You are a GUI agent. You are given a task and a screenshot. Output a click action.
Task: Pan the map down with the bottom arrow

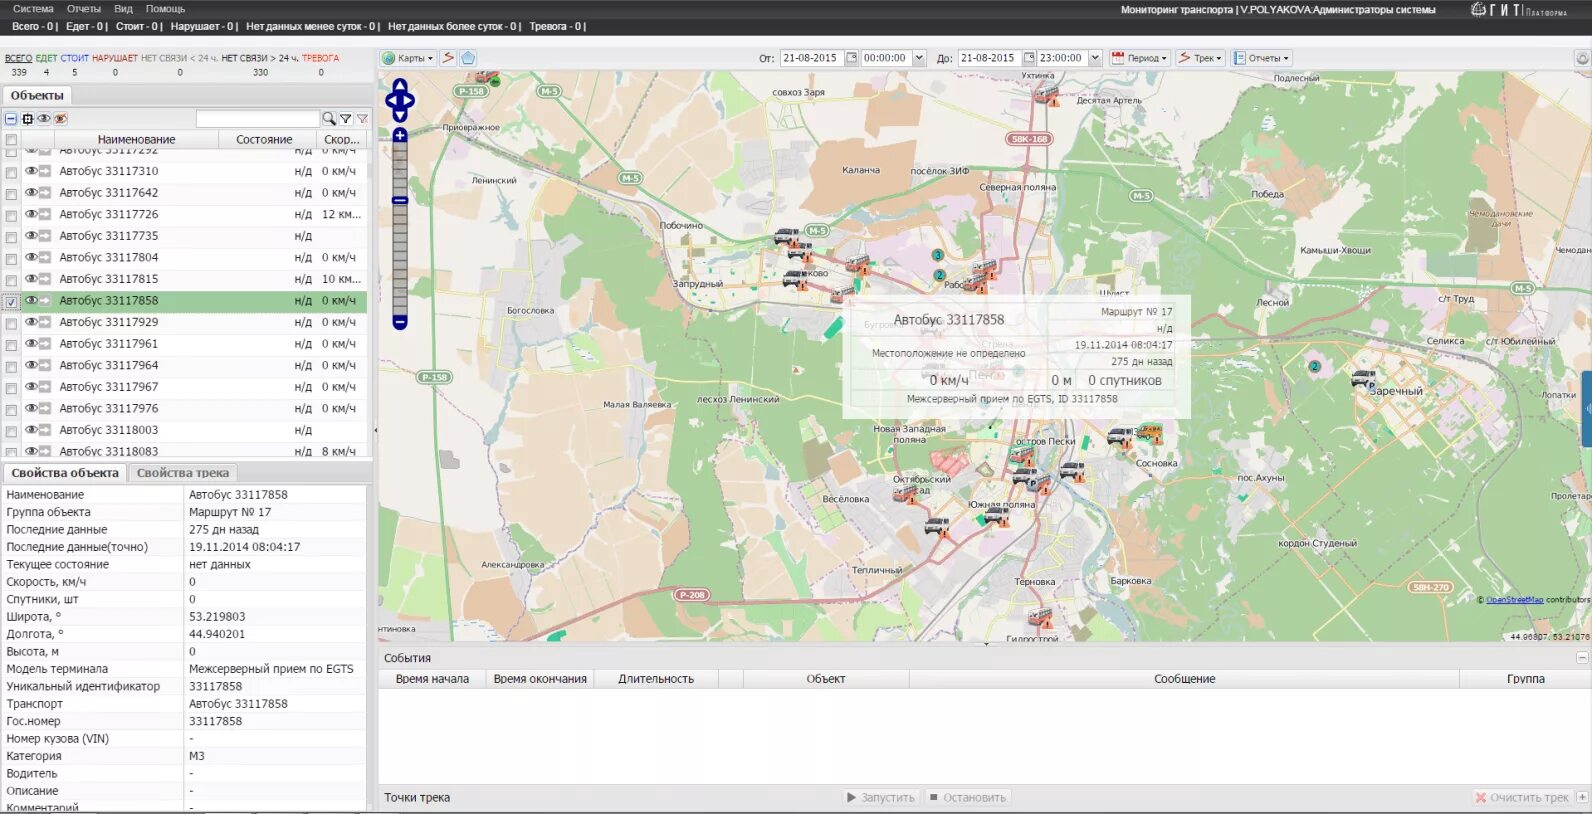(400, 116)
